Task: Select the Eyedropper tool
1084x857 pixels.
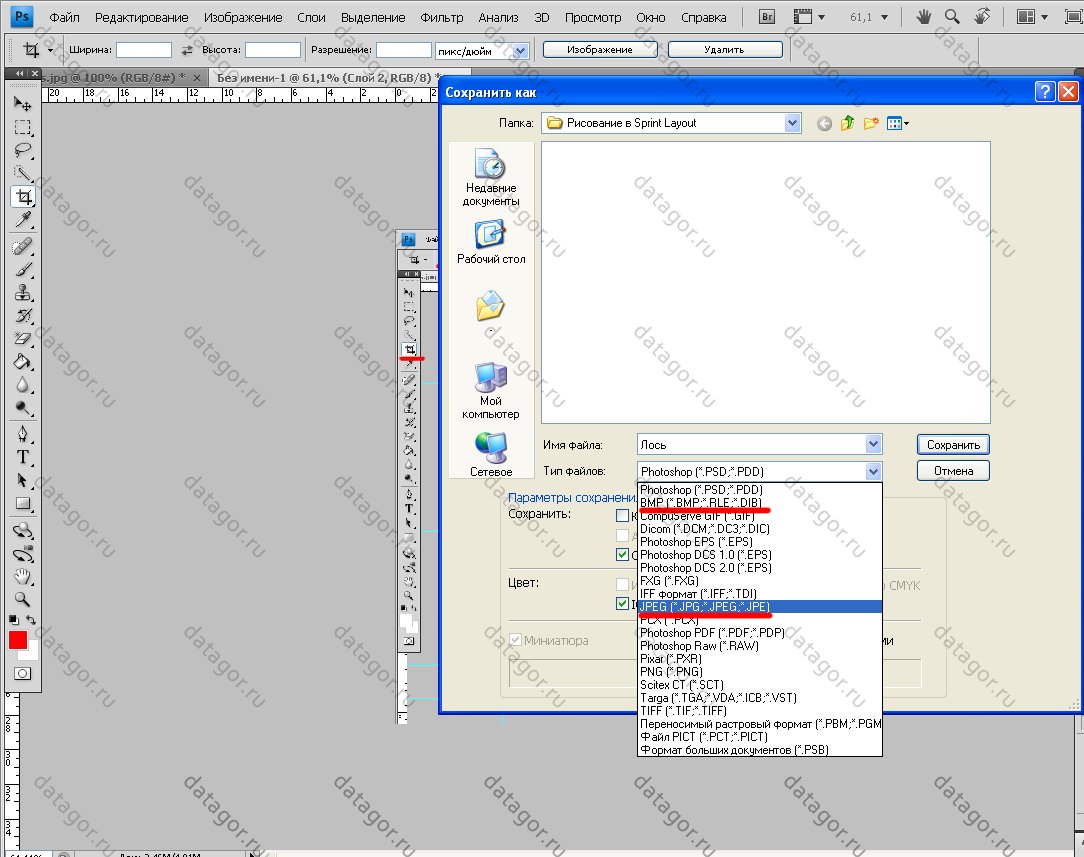Action: [x=23, y=220]
